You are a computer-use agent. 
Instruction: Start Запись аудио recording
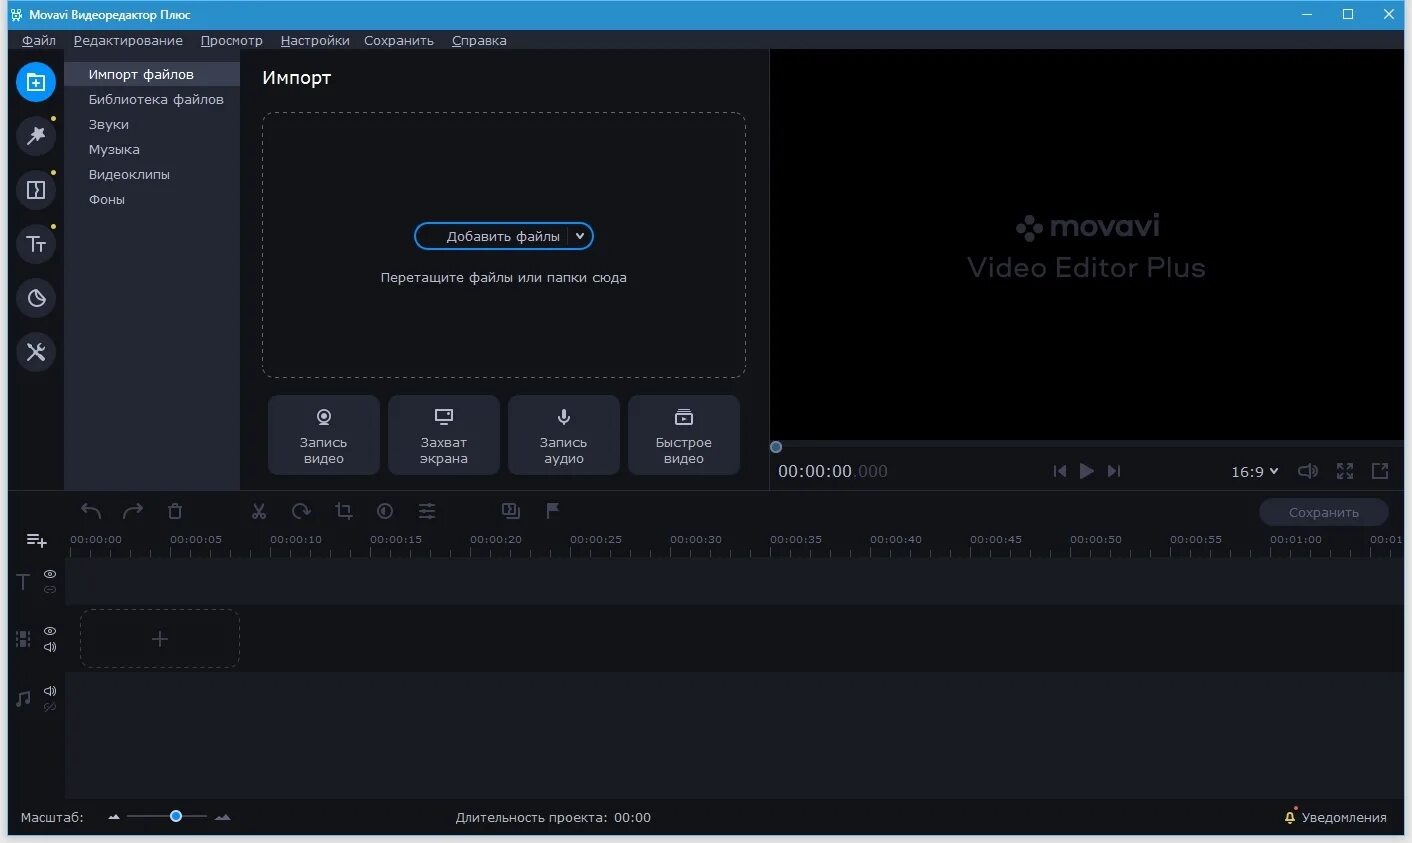(564, 435)
